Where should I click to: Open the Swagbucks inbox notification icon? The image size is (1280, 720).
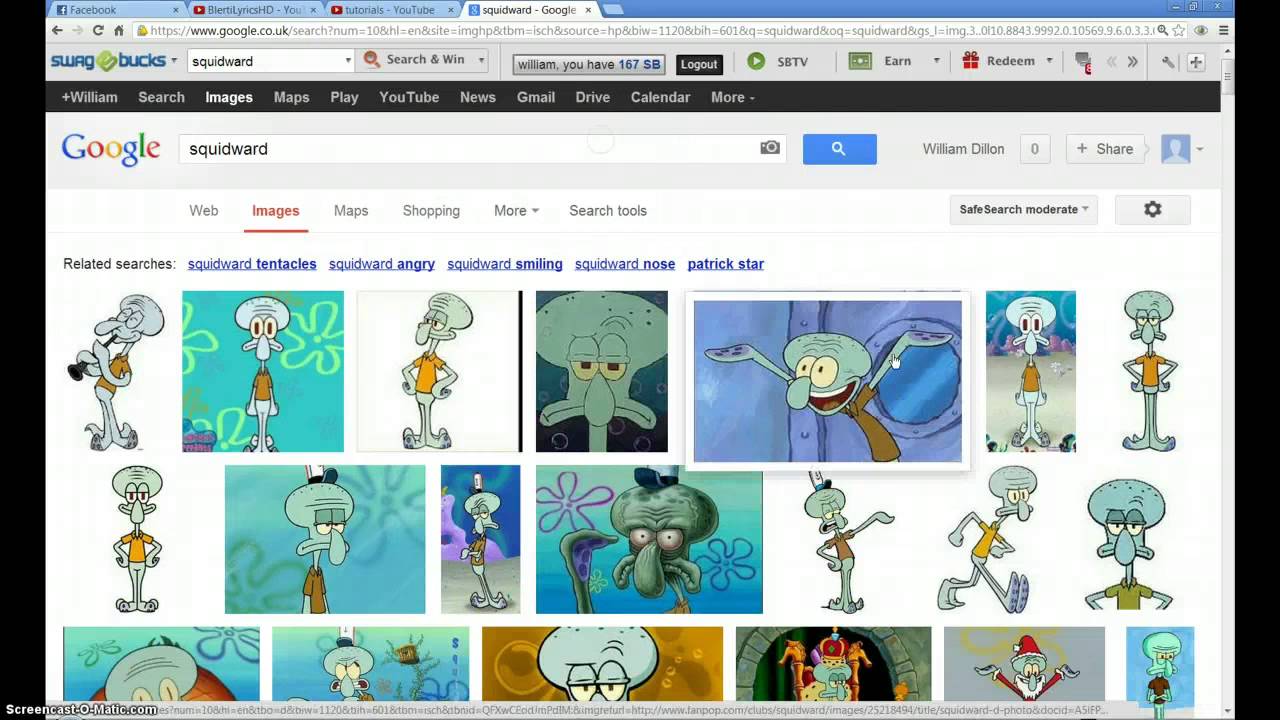coord(1083,62)
